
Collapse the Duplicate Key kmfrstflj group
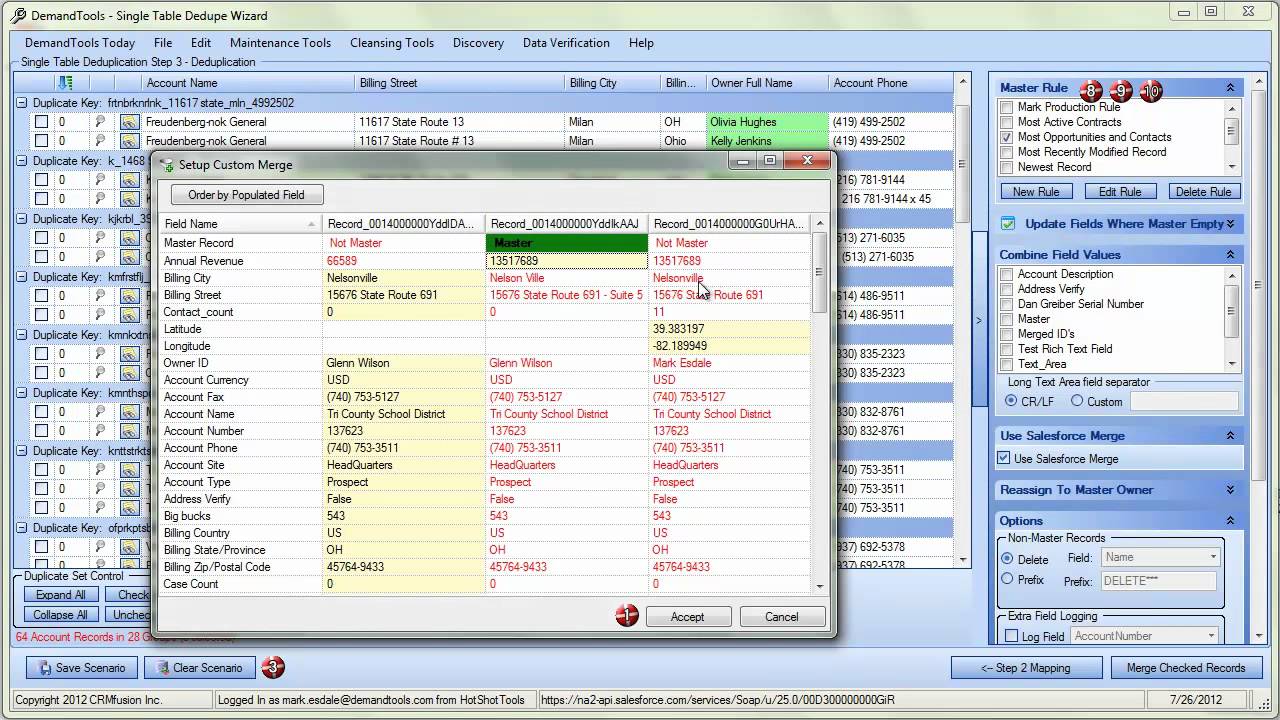[22, 277]
